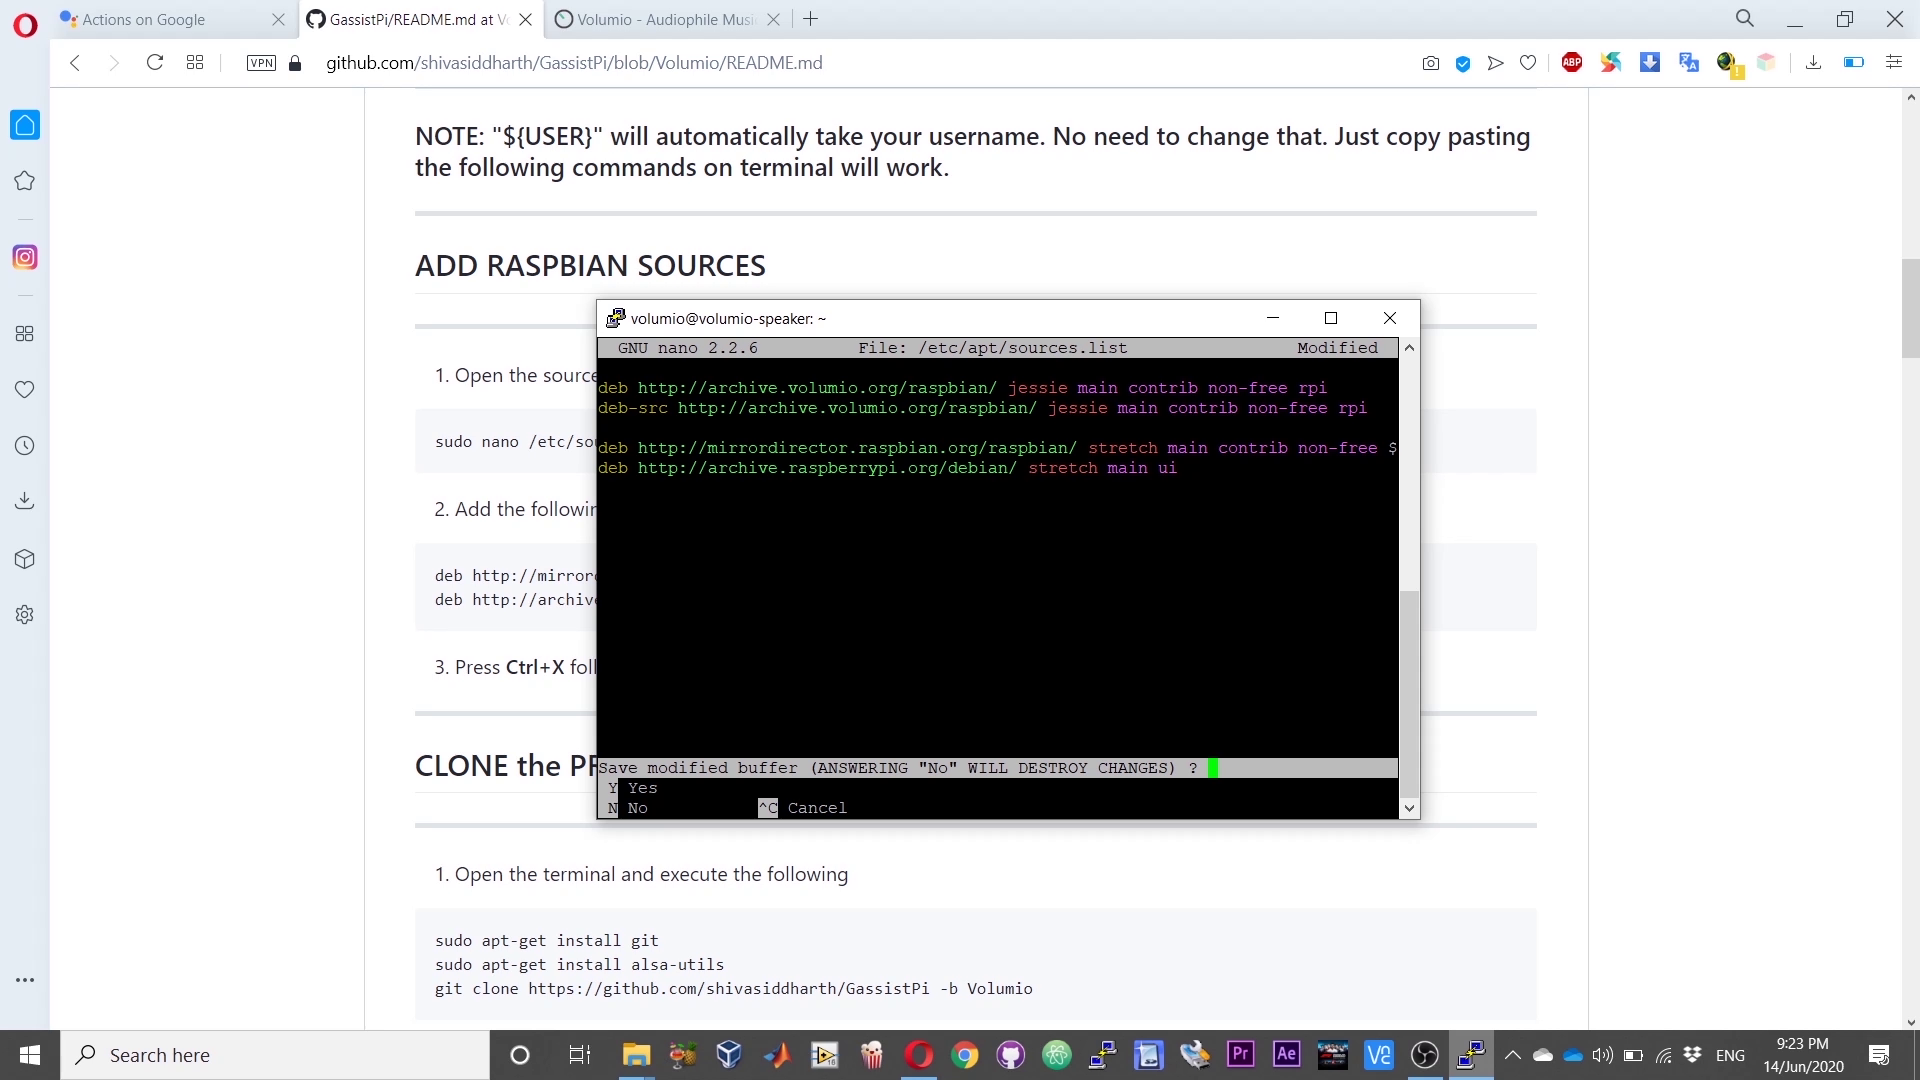Click the Cancel option in nano prompt
The width and height of the screenshot is (1920, 1080).
[816, 808]
